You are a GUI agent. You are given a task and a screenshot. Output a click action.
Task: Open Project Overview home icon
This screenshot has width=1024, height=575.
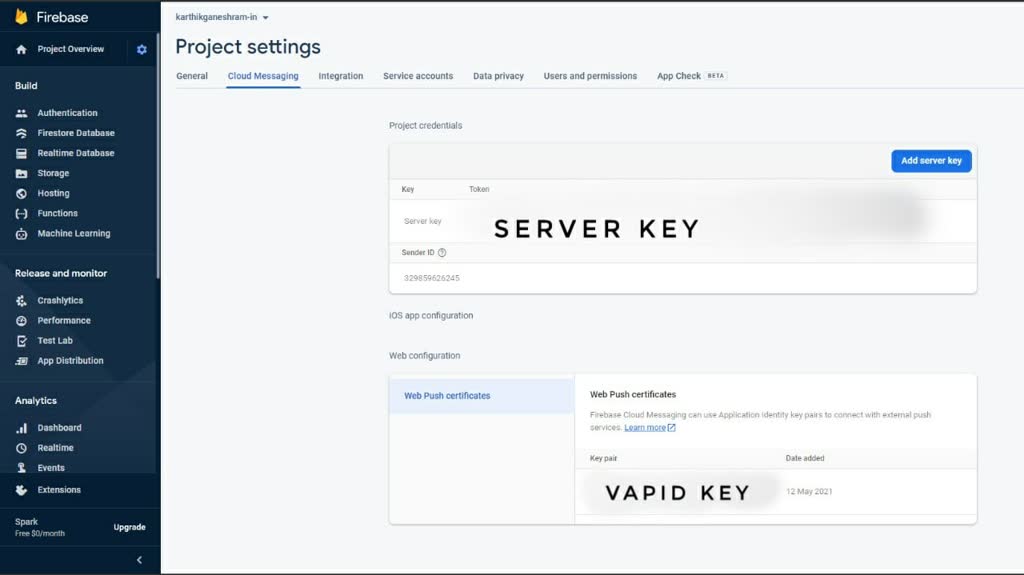tap(22, 50)
